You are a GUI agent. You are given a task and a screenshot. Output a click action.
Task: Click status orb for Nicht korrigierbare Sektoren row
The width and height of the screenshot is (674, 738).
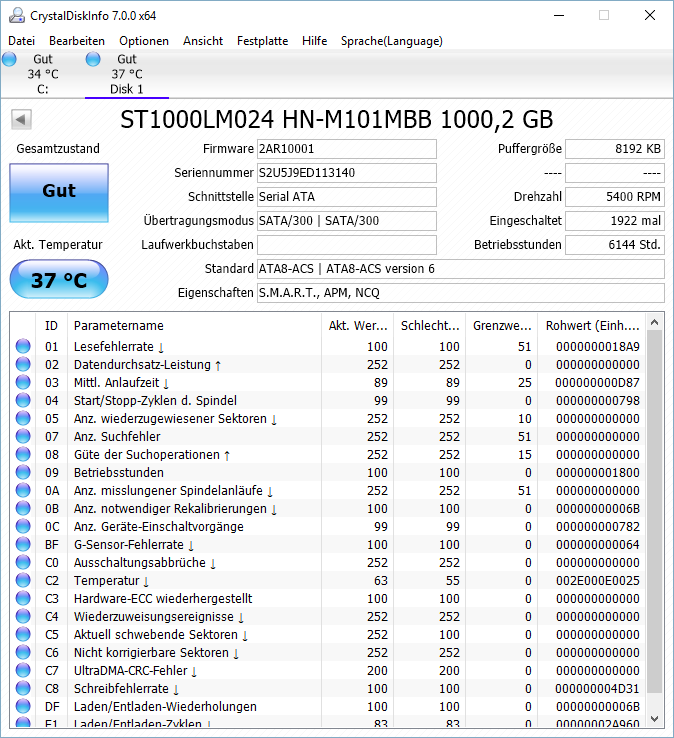click(23, 652)
